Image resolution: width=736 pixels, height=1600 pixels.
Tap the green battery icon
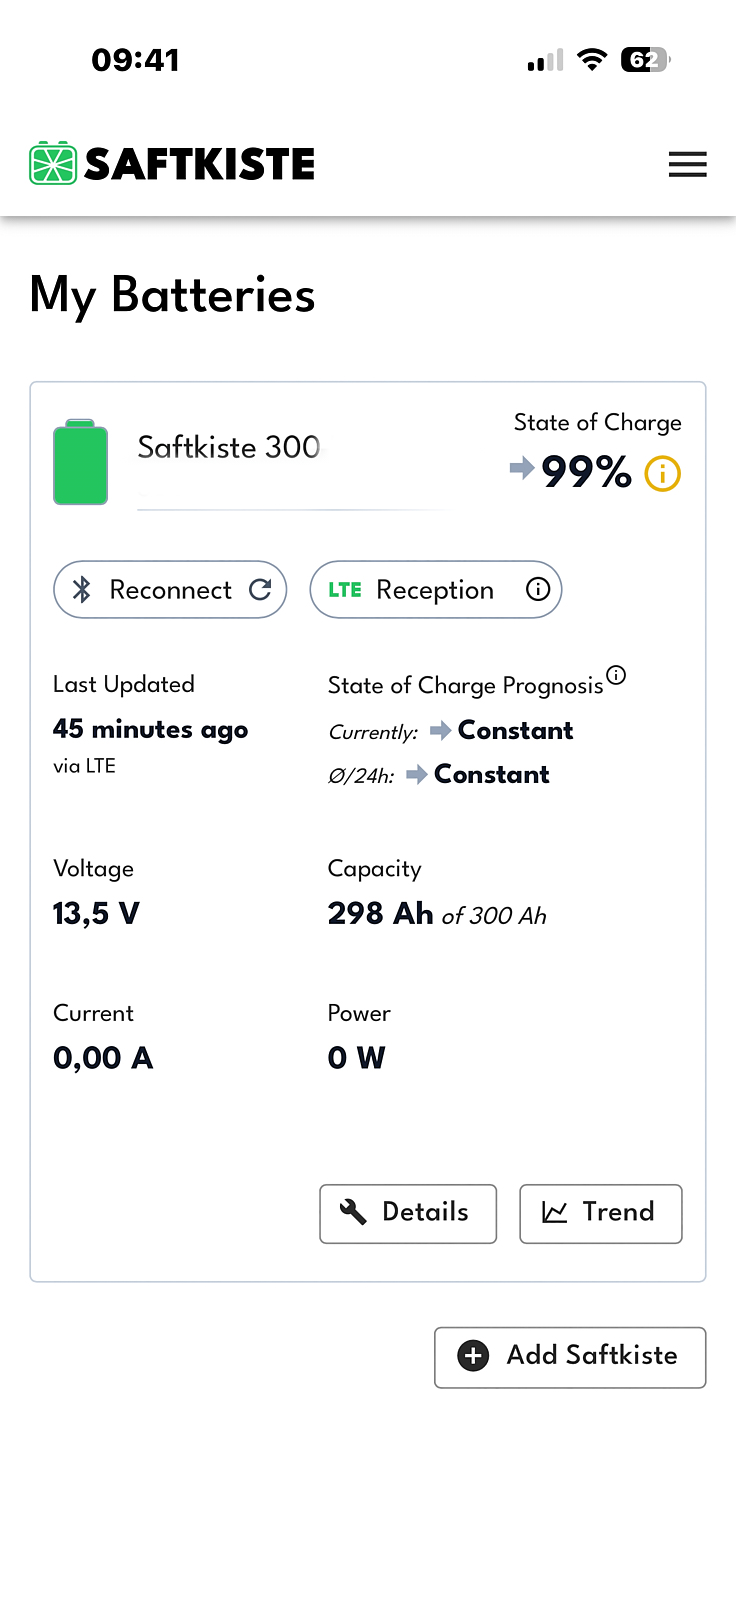tap(80, 462)
